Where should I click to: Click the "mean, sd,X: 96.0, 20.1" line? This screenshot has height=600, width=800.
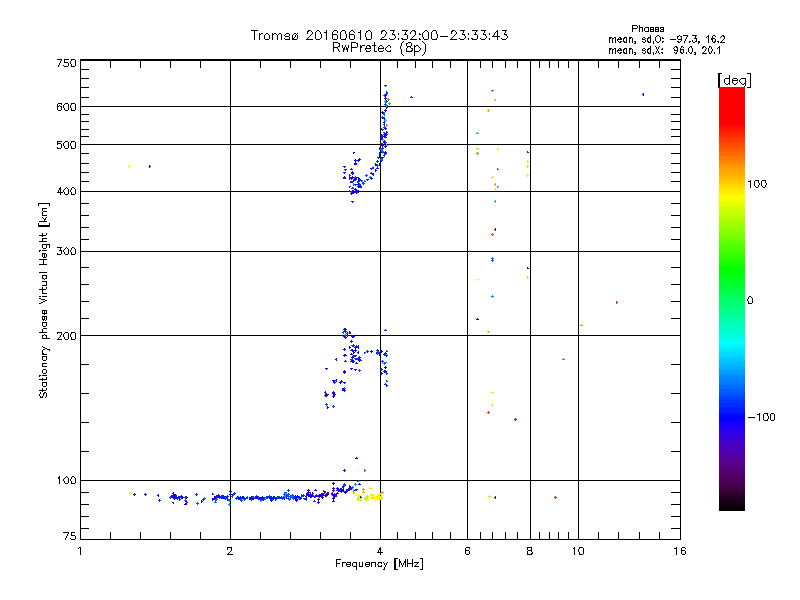pos(664,50)
